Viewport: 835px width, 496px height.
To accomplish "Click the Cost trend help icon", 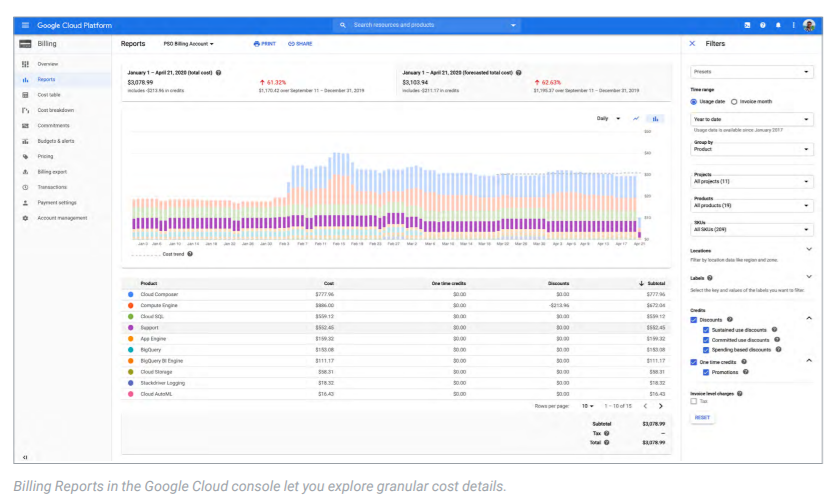I will pos(190,254).
